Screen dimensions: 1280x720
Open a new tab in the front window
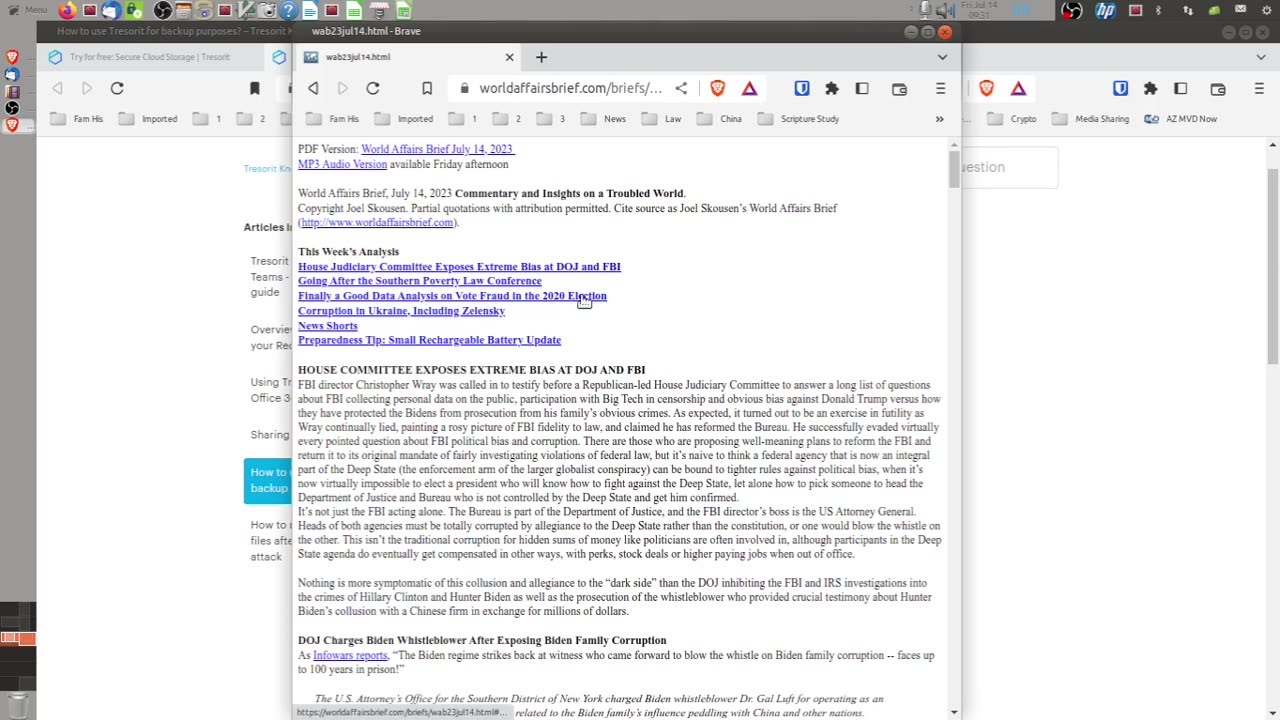(541, 57)
